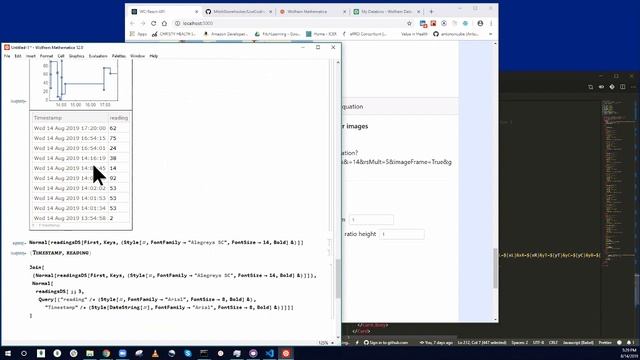640x360 pixels.
Task: Click the CRLF line ending status item
Action: (x=553, y=342)
